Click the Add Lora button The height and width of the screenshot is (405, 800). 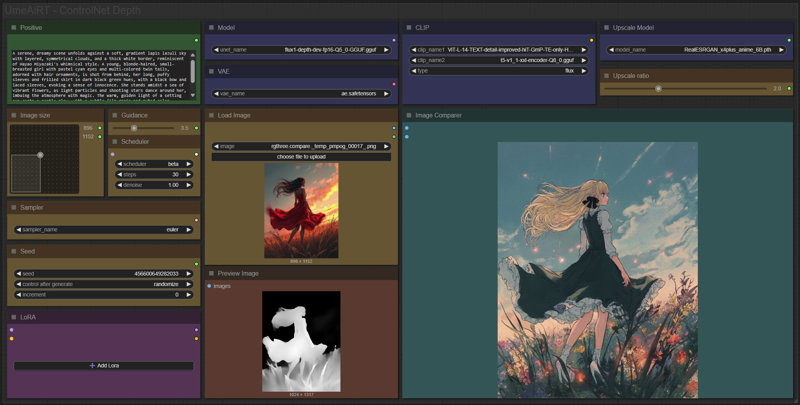[x=104, y=366]
